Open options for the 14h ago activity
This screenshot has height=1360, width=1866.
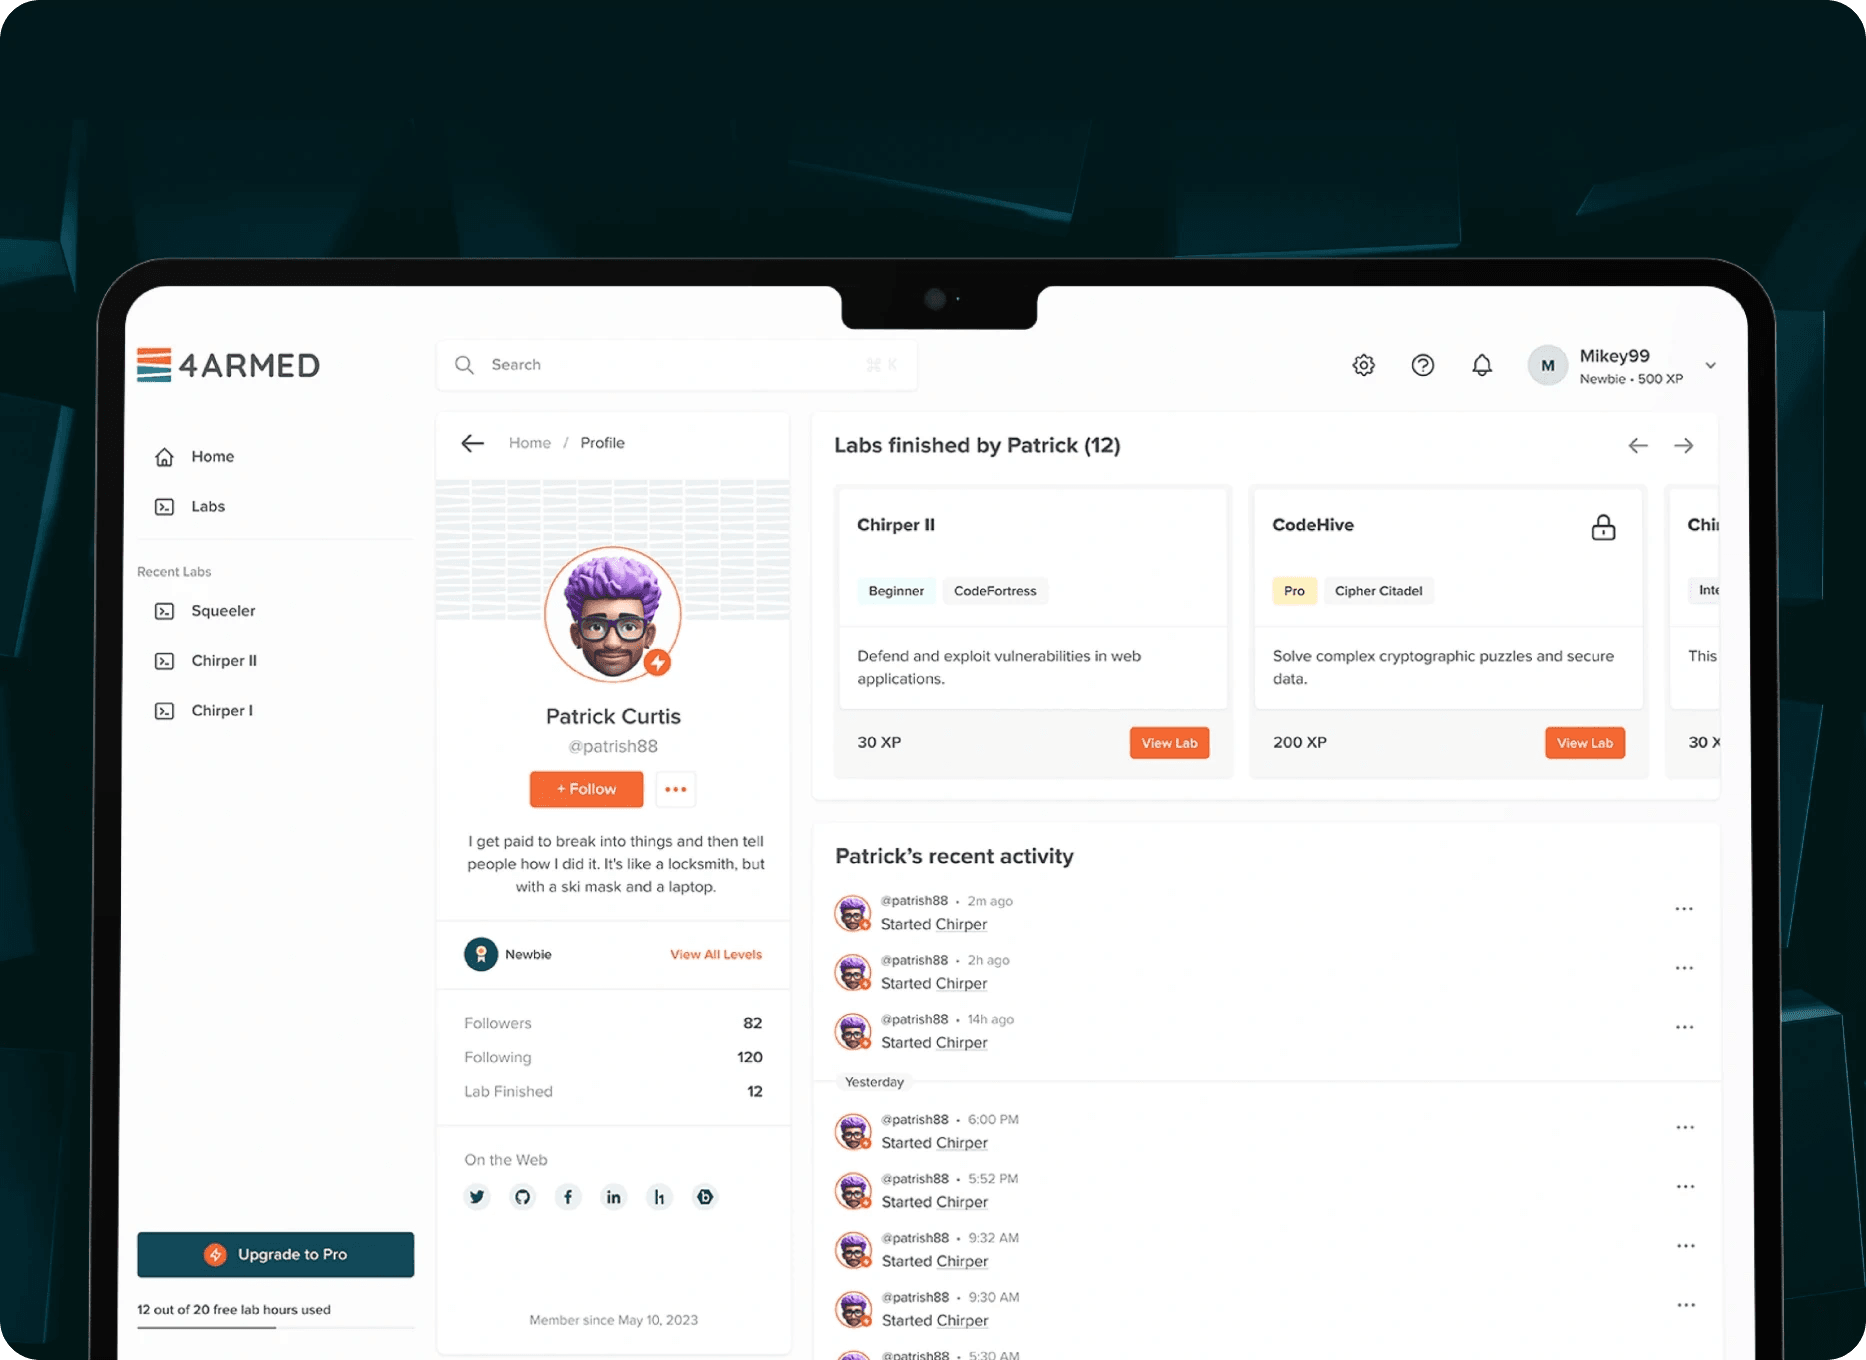(1684, 1027)
